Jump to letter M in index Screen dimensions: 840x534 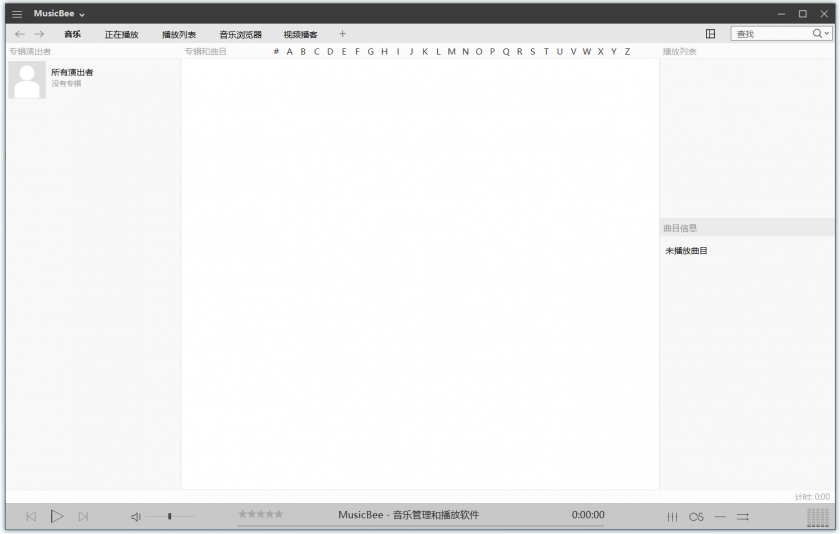(x=451, y=51)
